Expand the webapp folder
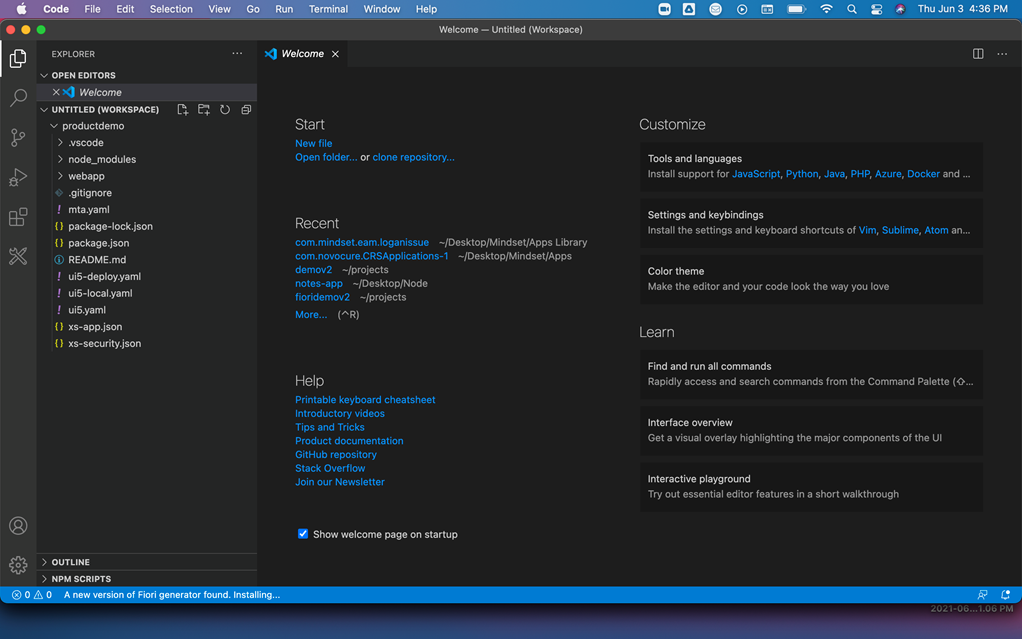Viewport: 1022px width, 639px height. (x=60, y=176)
